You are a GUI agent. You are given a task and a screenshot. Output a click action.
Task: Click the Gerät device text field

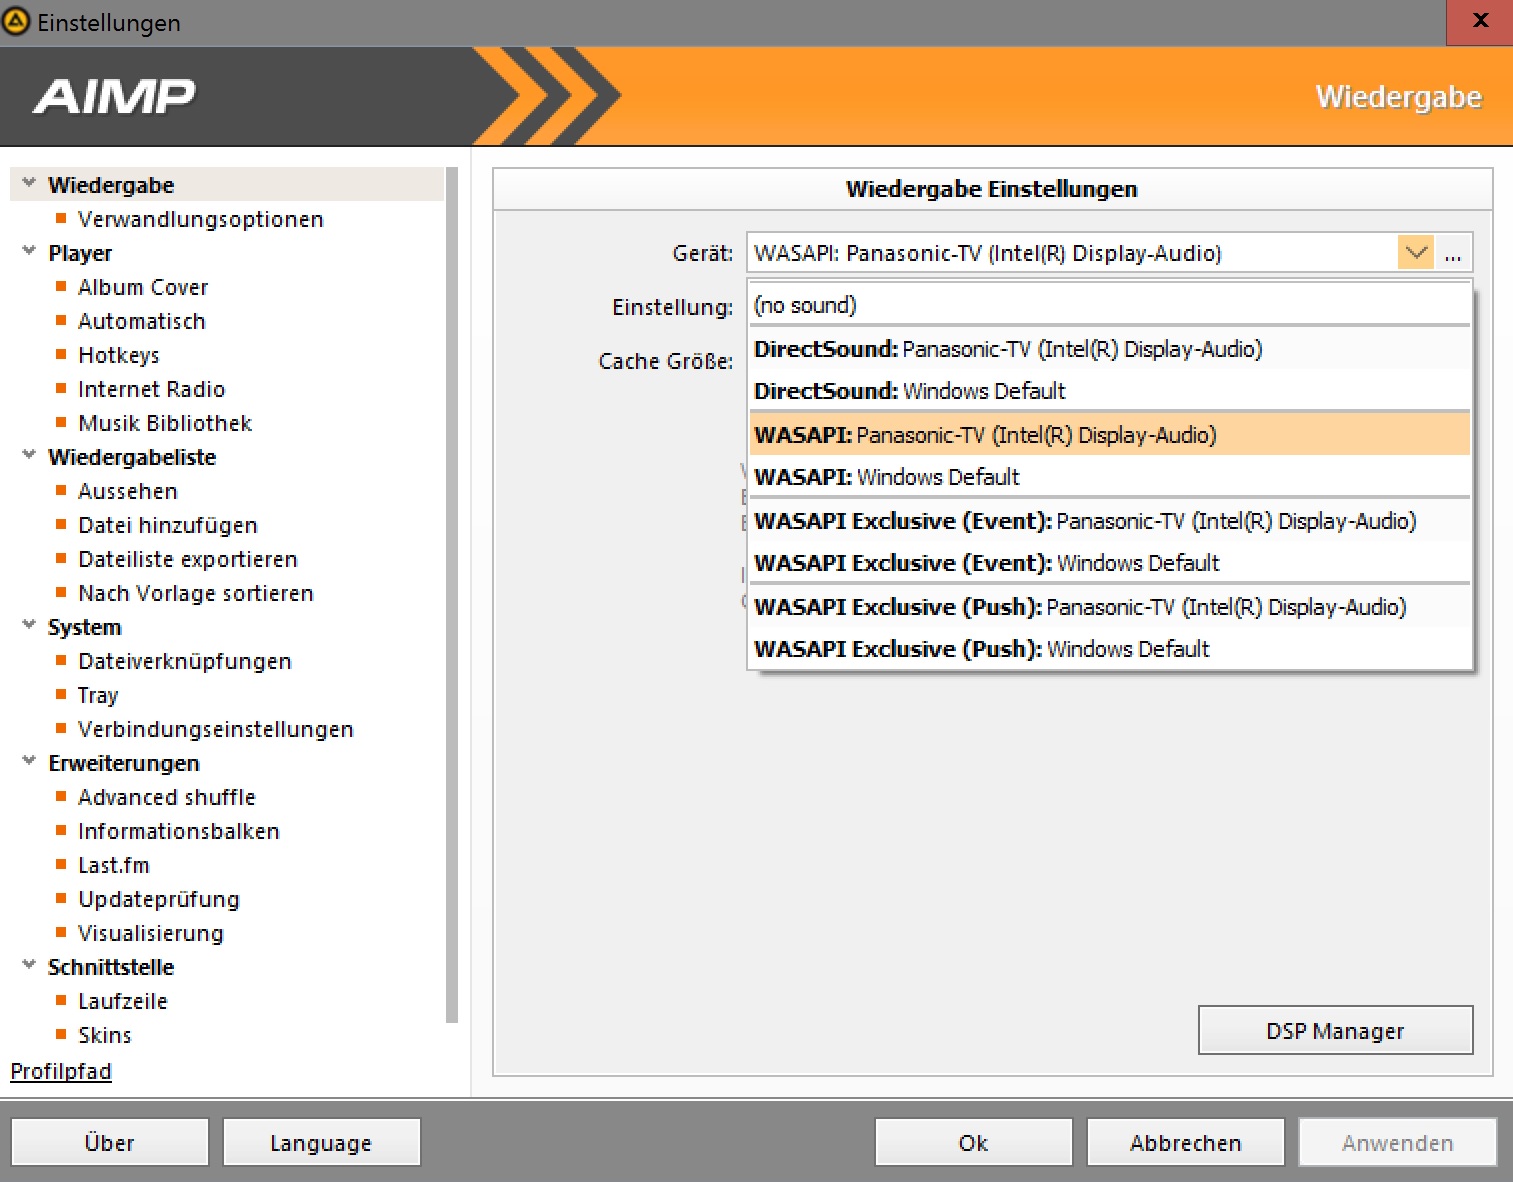click(x=1072, y=253)
